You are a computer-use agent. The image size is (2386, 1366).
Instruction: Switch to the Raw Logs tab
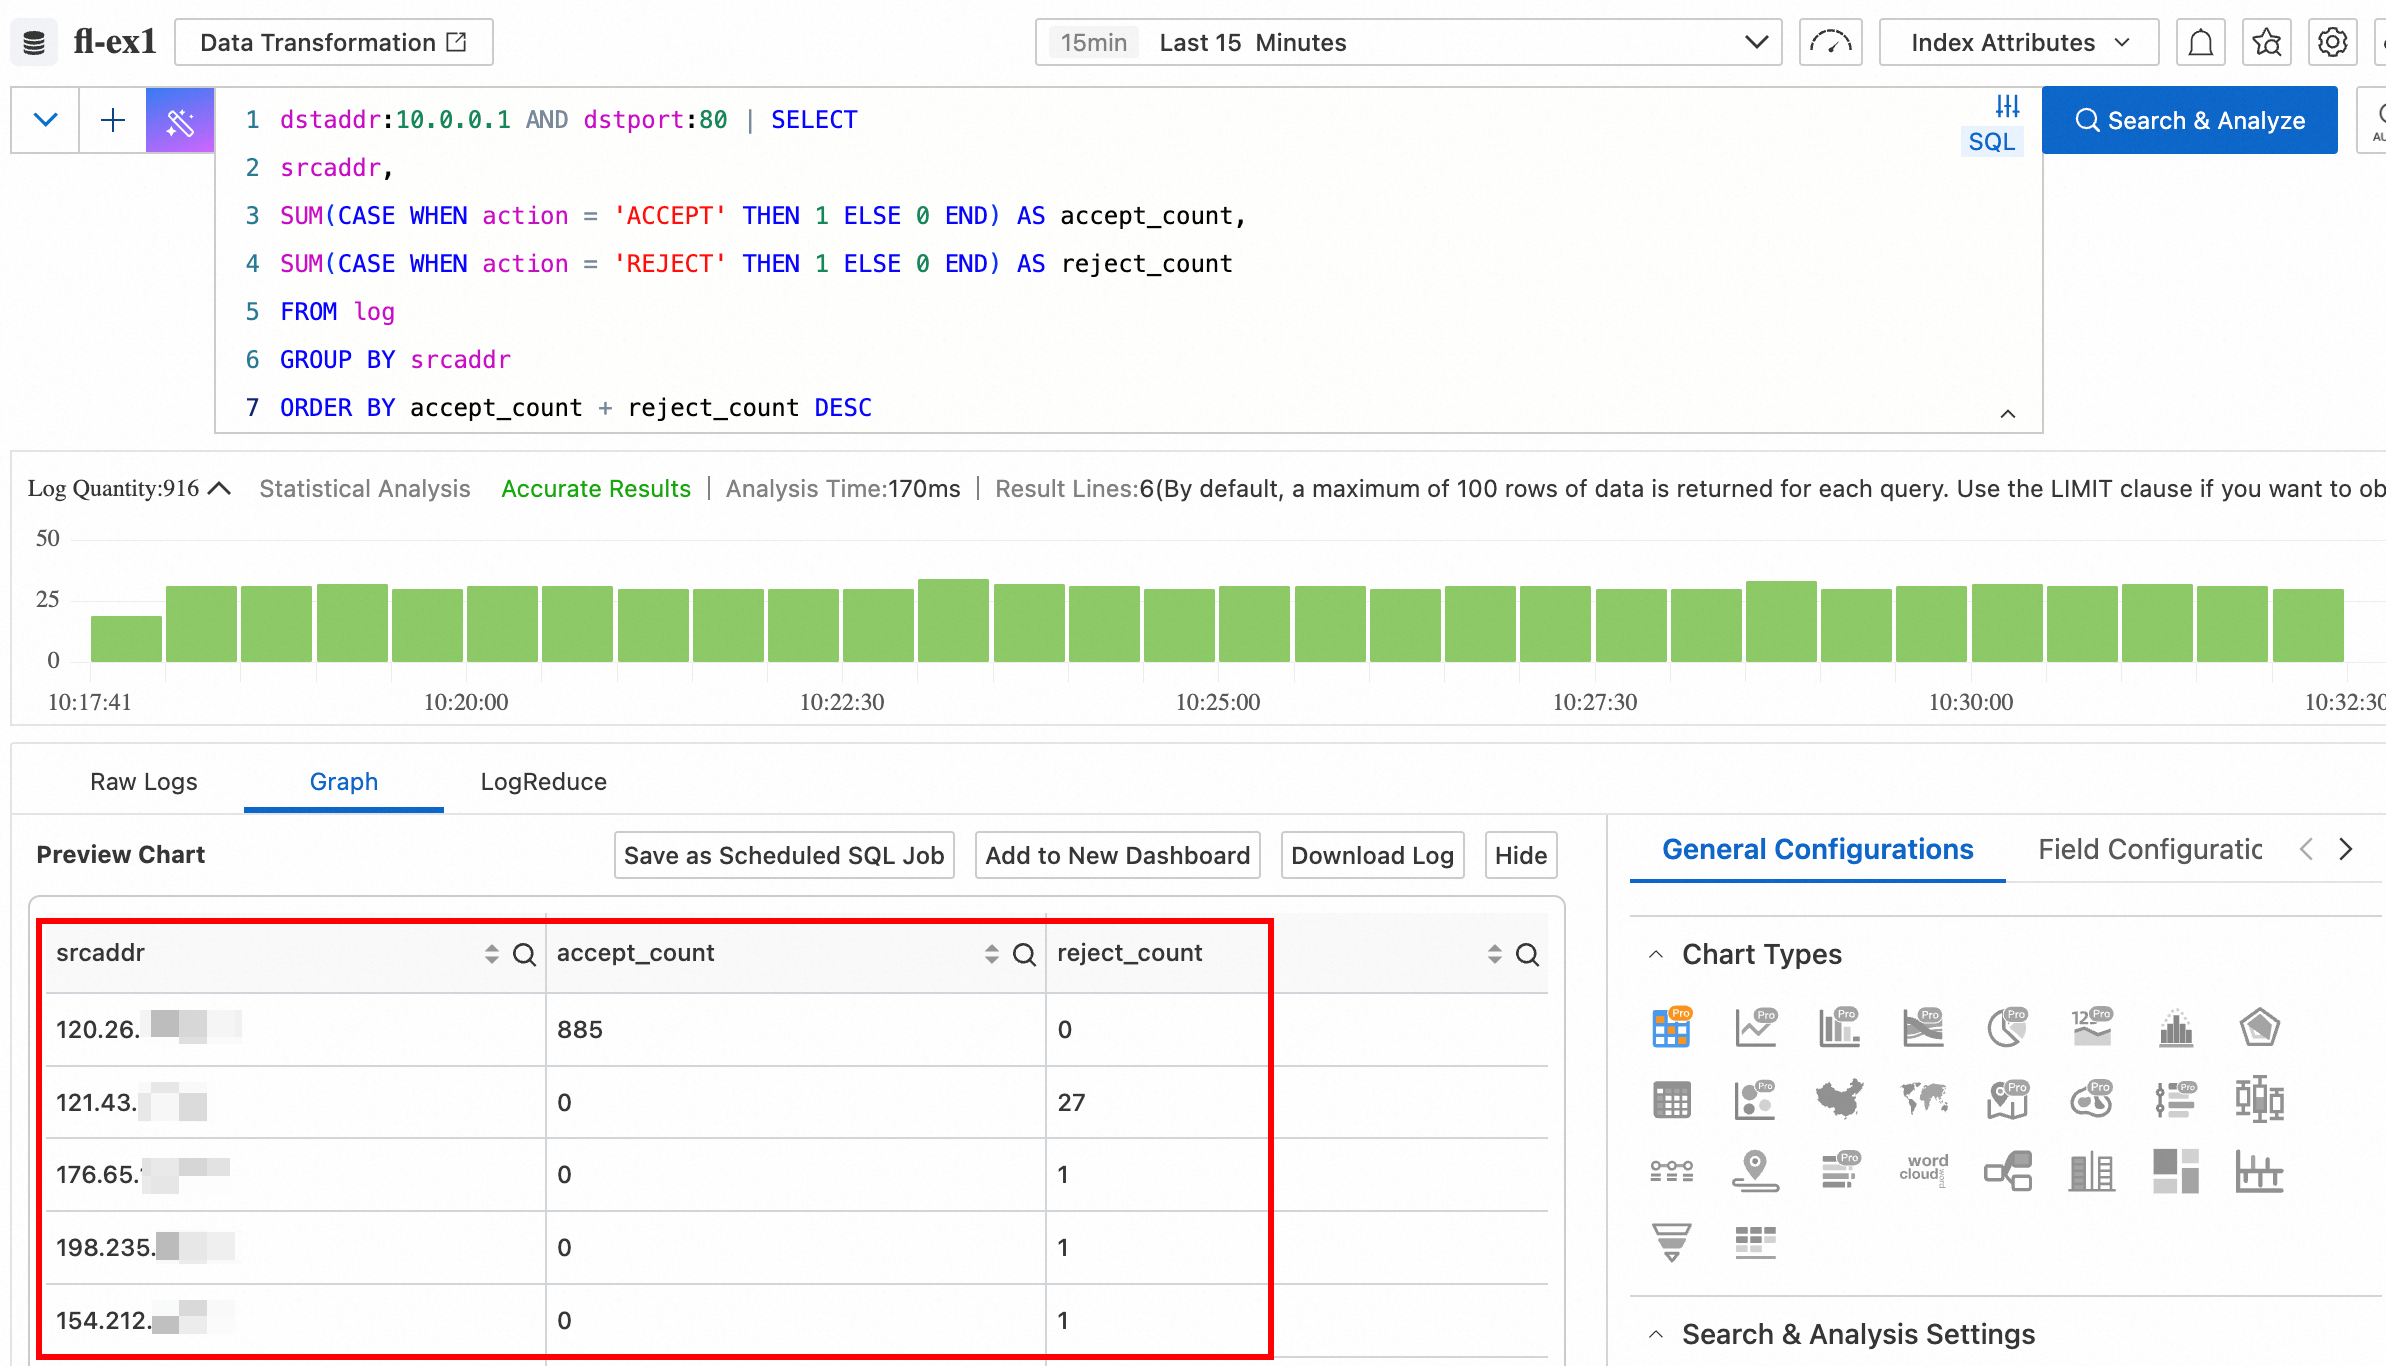click(143, 782)
